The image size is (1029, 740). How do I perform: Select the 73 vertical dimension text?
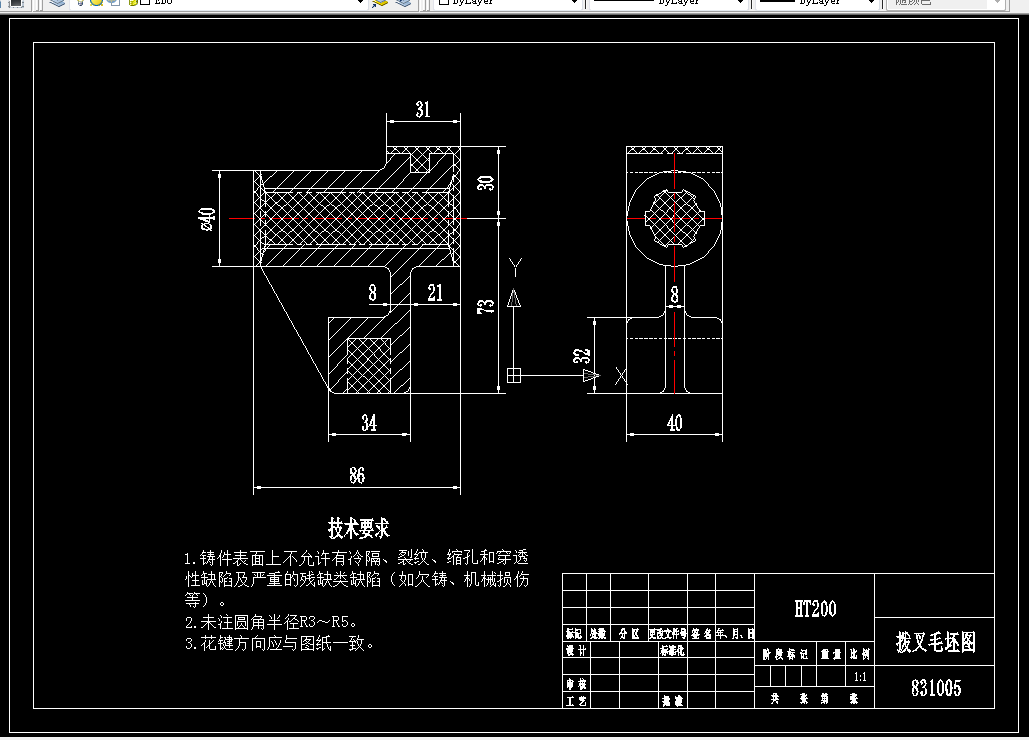coord(486,306)
